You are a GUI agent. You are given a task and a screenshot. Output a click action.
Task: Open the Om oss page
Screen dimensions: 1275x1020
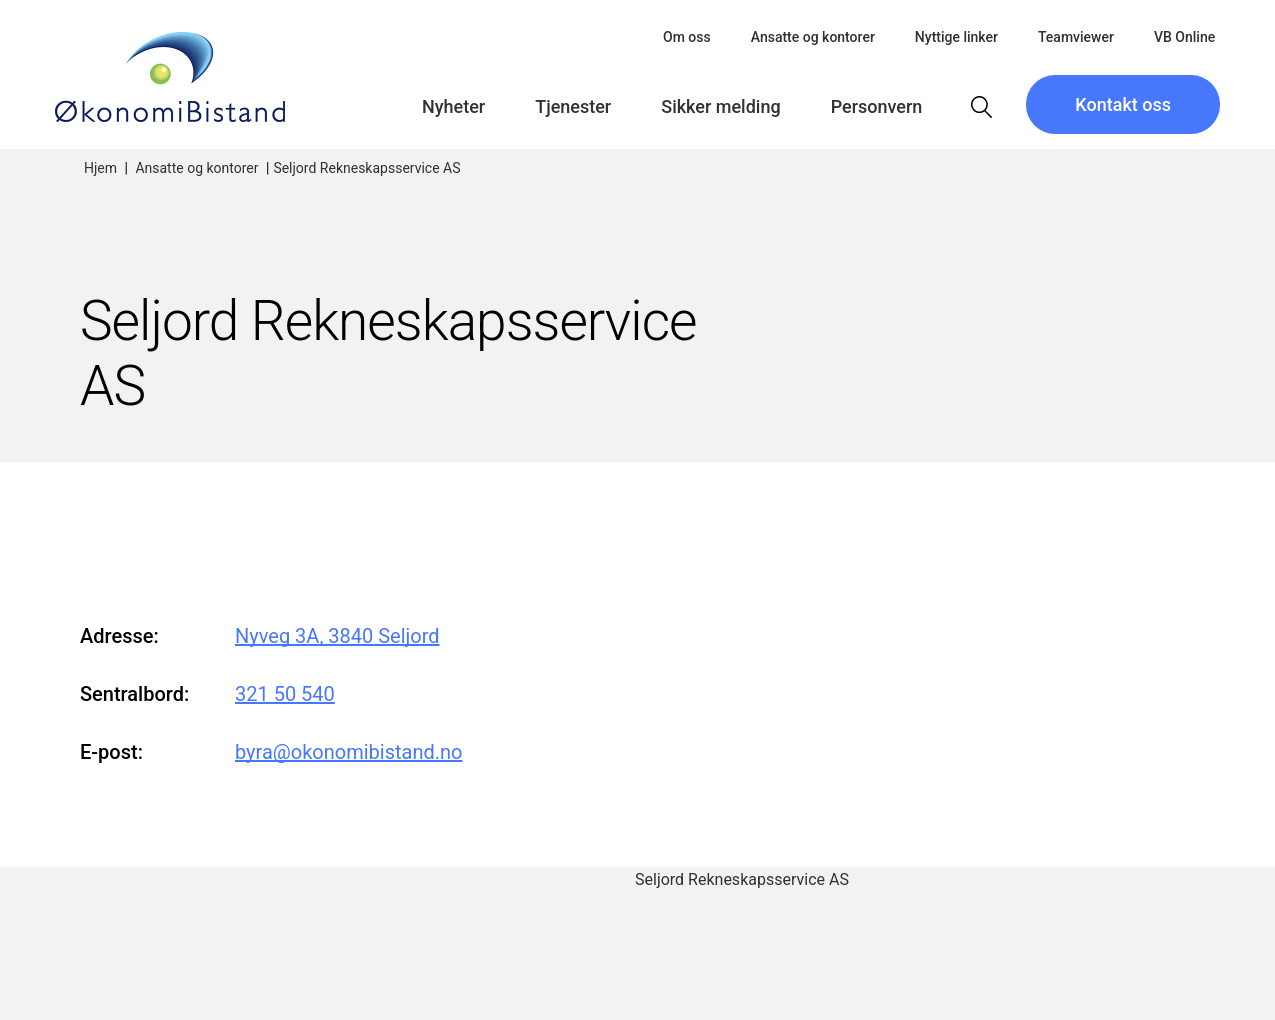point(686,37)
